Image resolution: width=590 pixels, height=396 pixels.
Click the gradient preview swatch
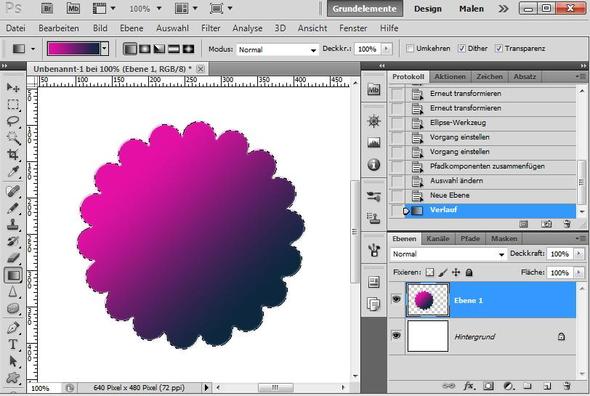[73, 49]
